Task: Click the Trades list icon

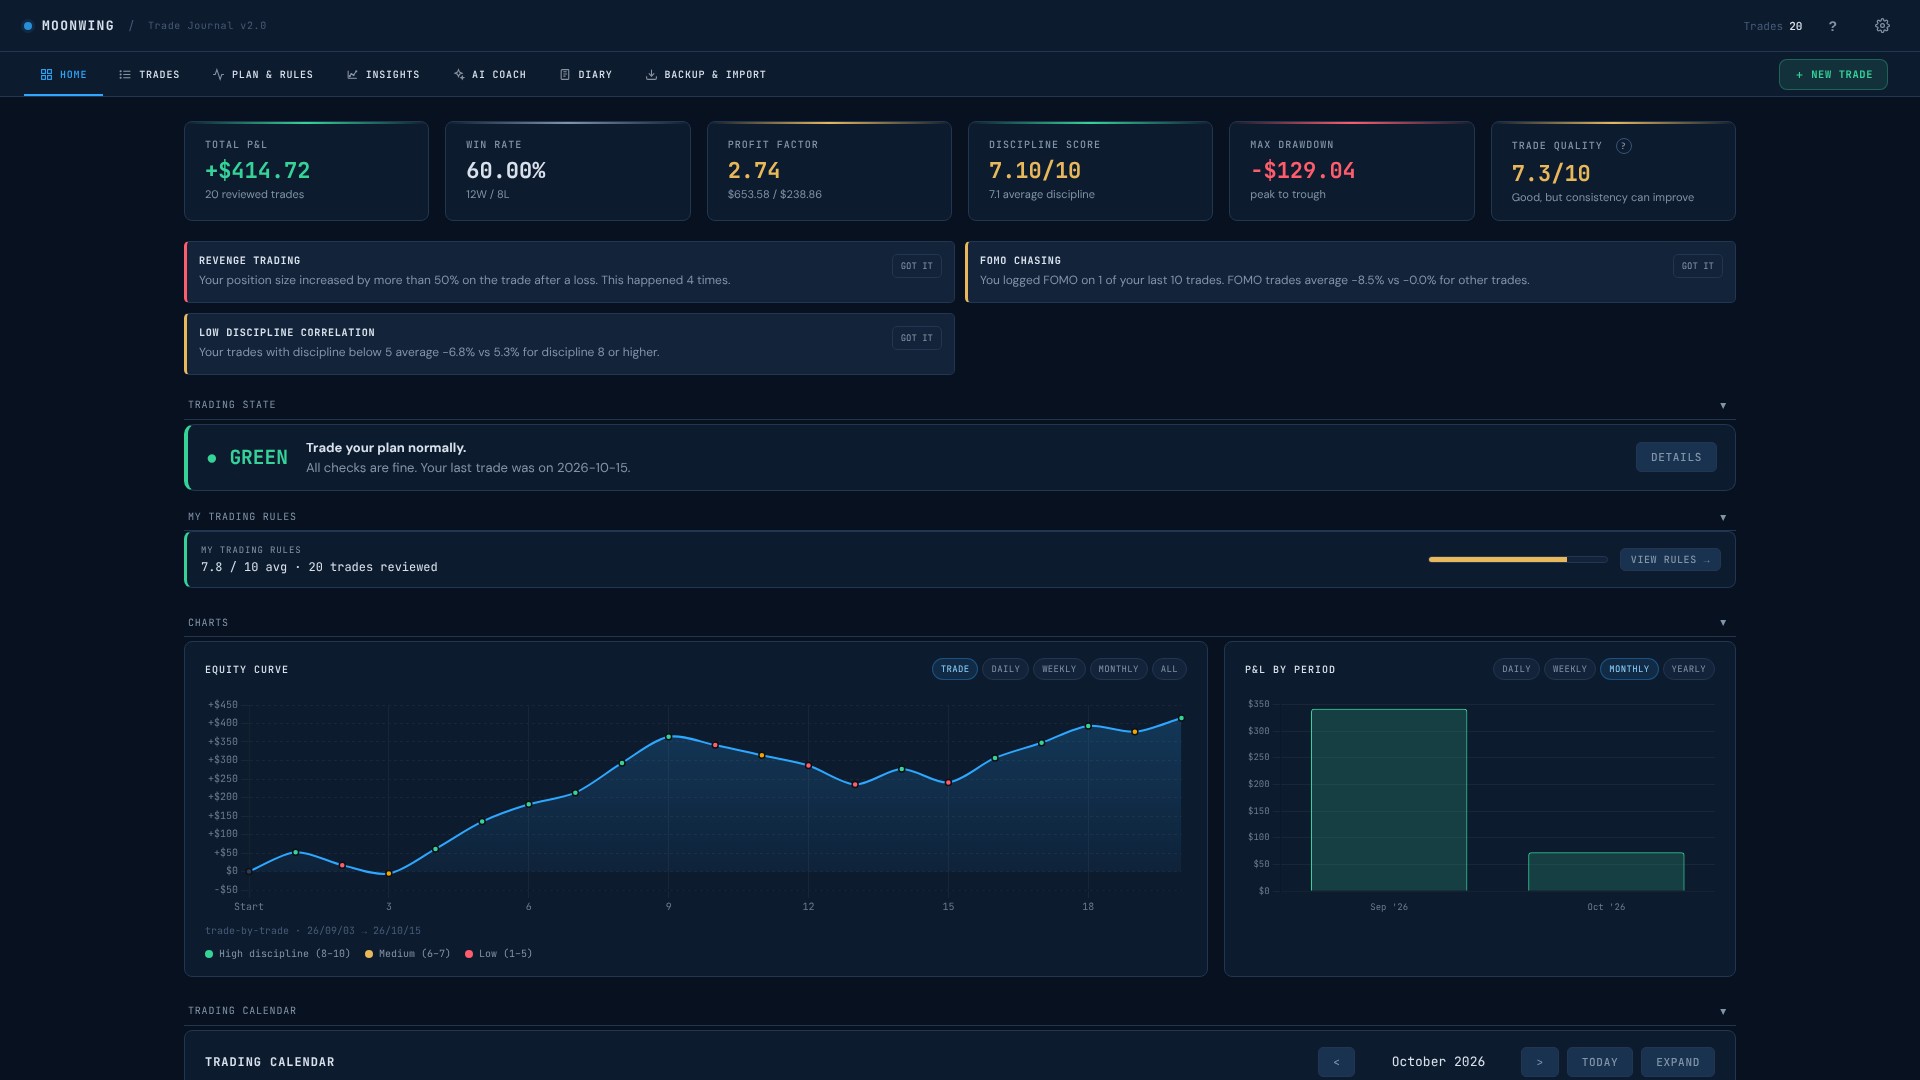Action: (125, 75)
